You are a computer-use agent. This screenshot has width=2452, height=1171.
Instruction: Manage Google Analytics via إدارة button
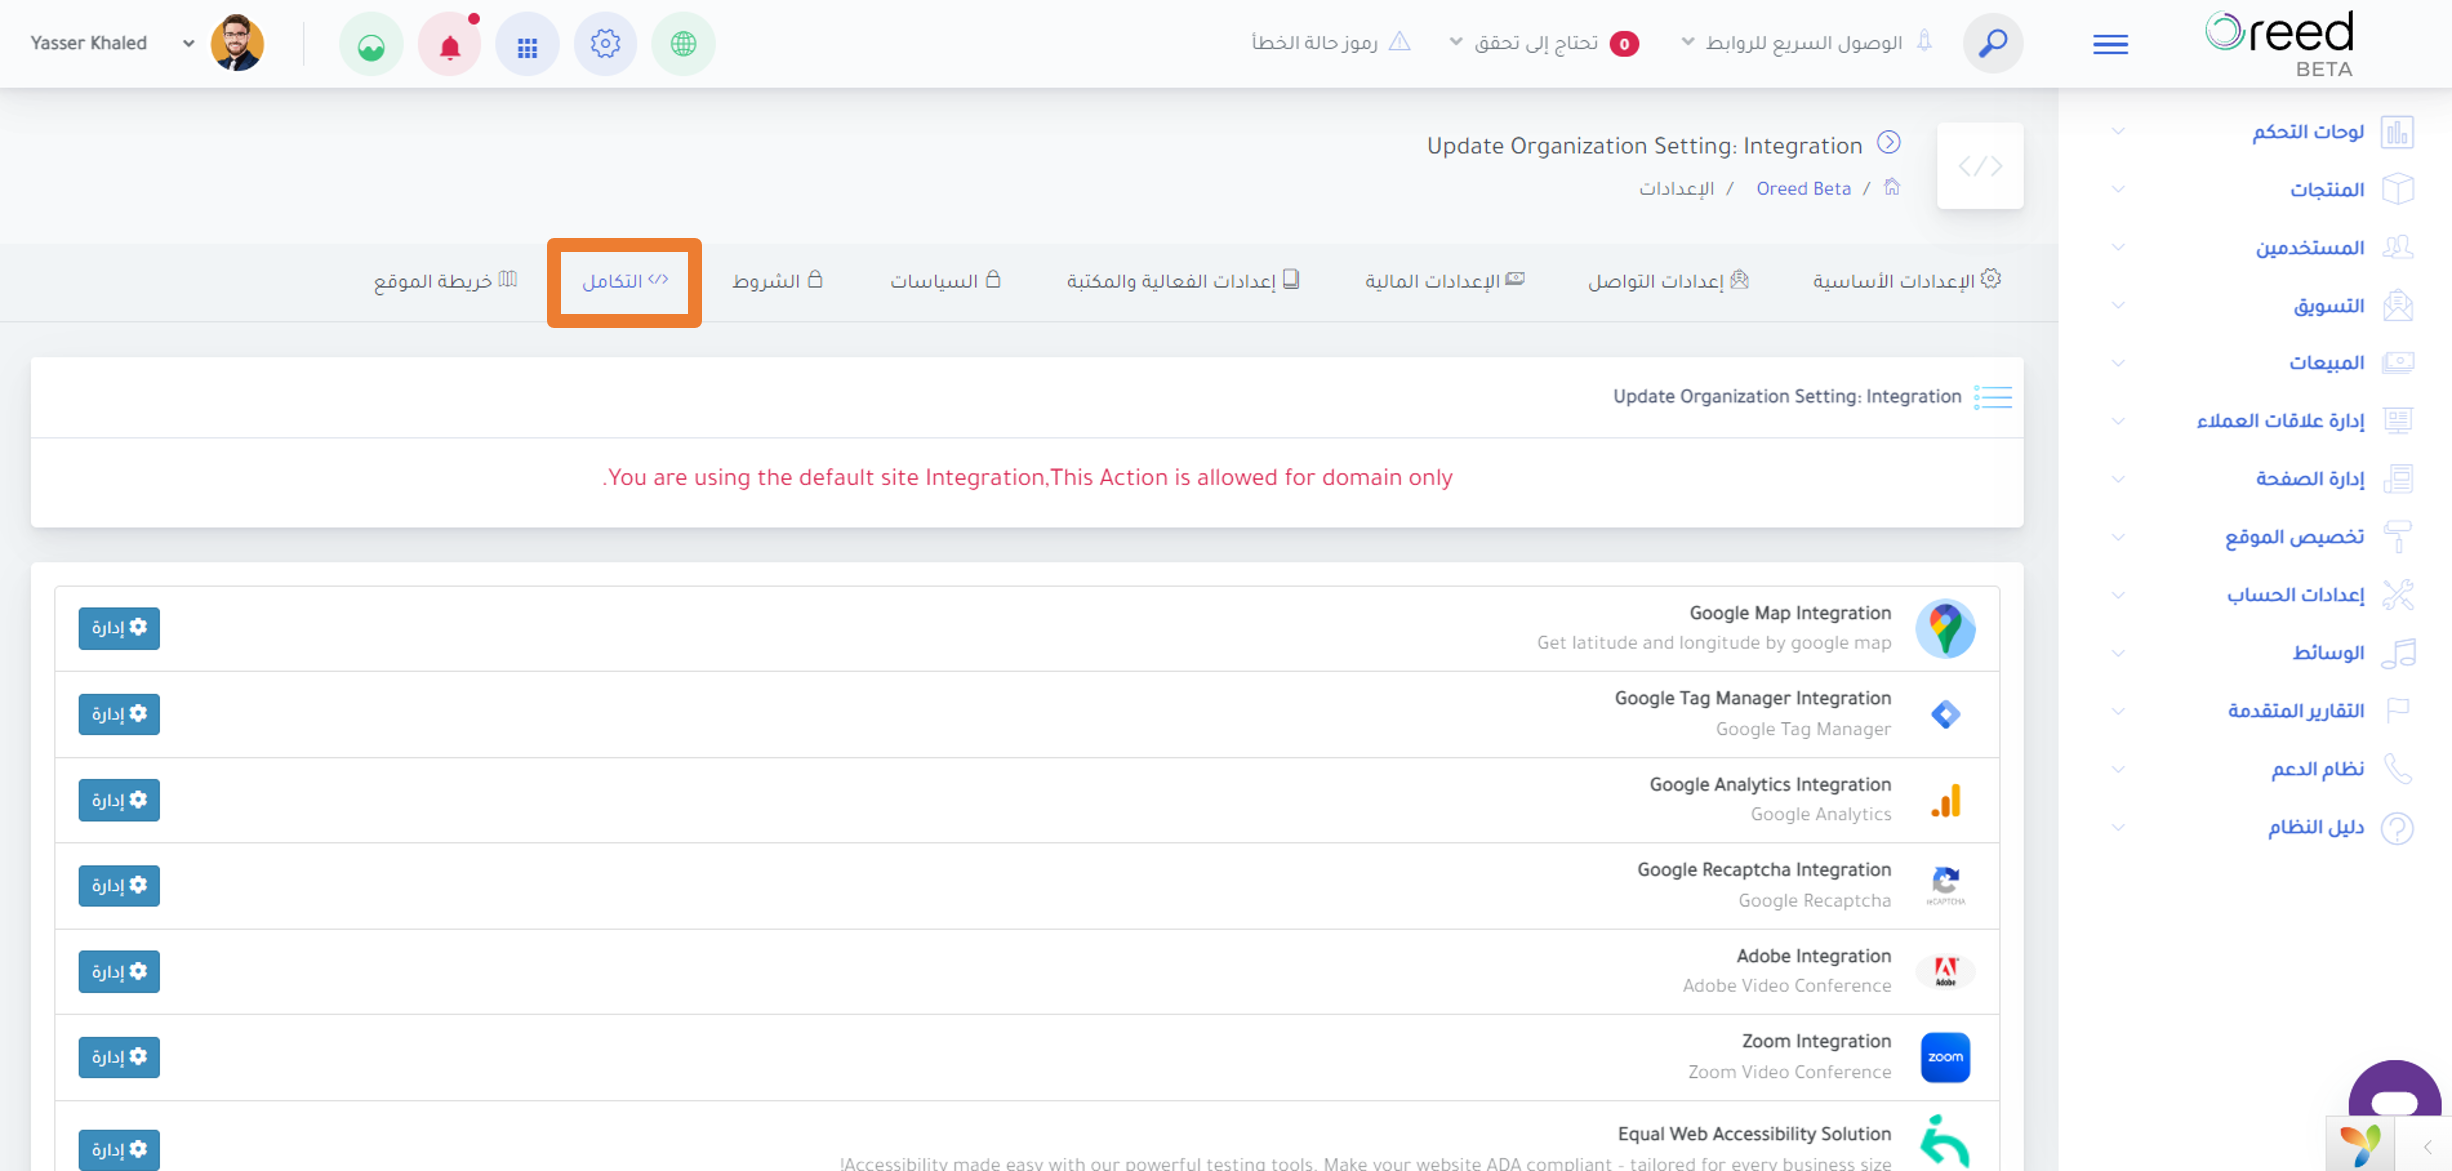pyautogui.click(x=119, y=800)
